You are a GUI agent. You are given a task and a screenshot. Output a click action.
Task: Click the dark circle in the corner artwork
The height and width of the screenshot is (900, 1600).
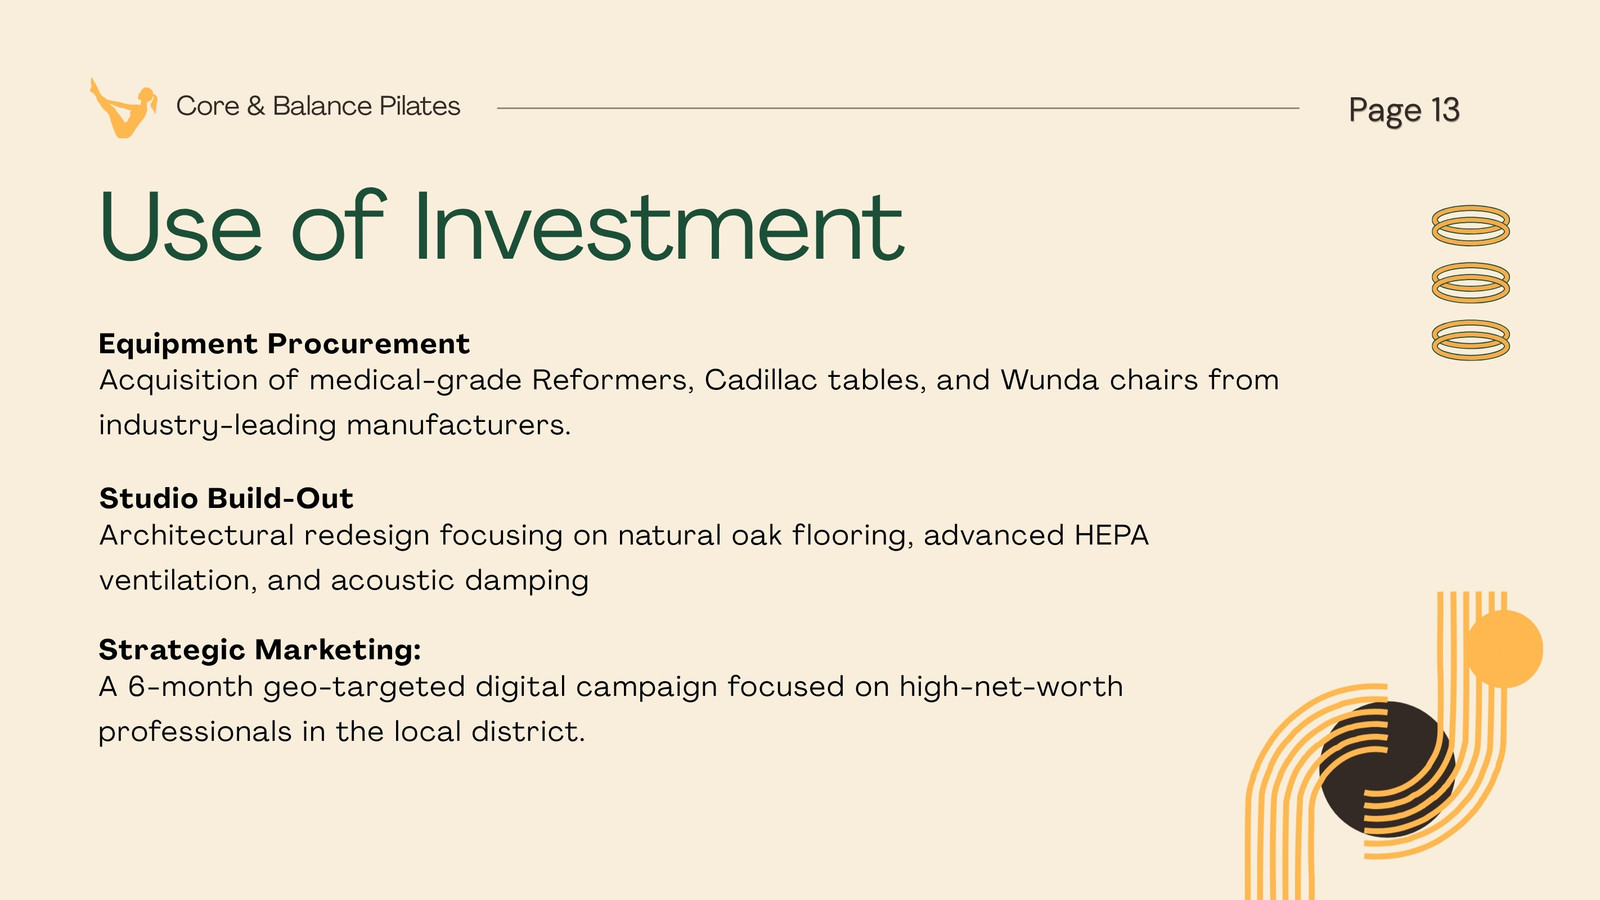[x=1385, y=769]
